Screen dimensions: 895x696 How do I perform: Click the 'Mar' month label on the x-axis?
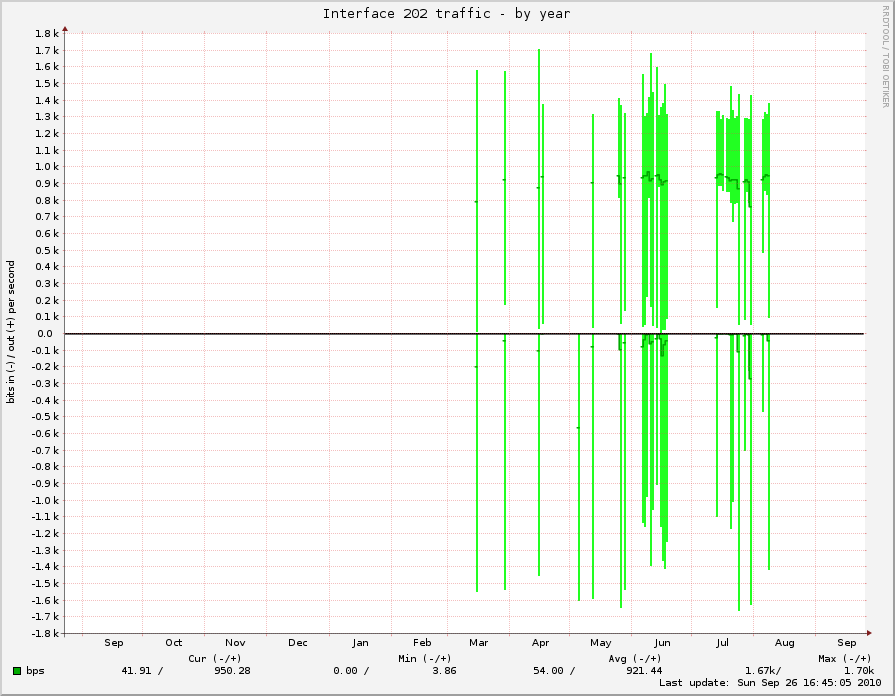tap(478, 643)
